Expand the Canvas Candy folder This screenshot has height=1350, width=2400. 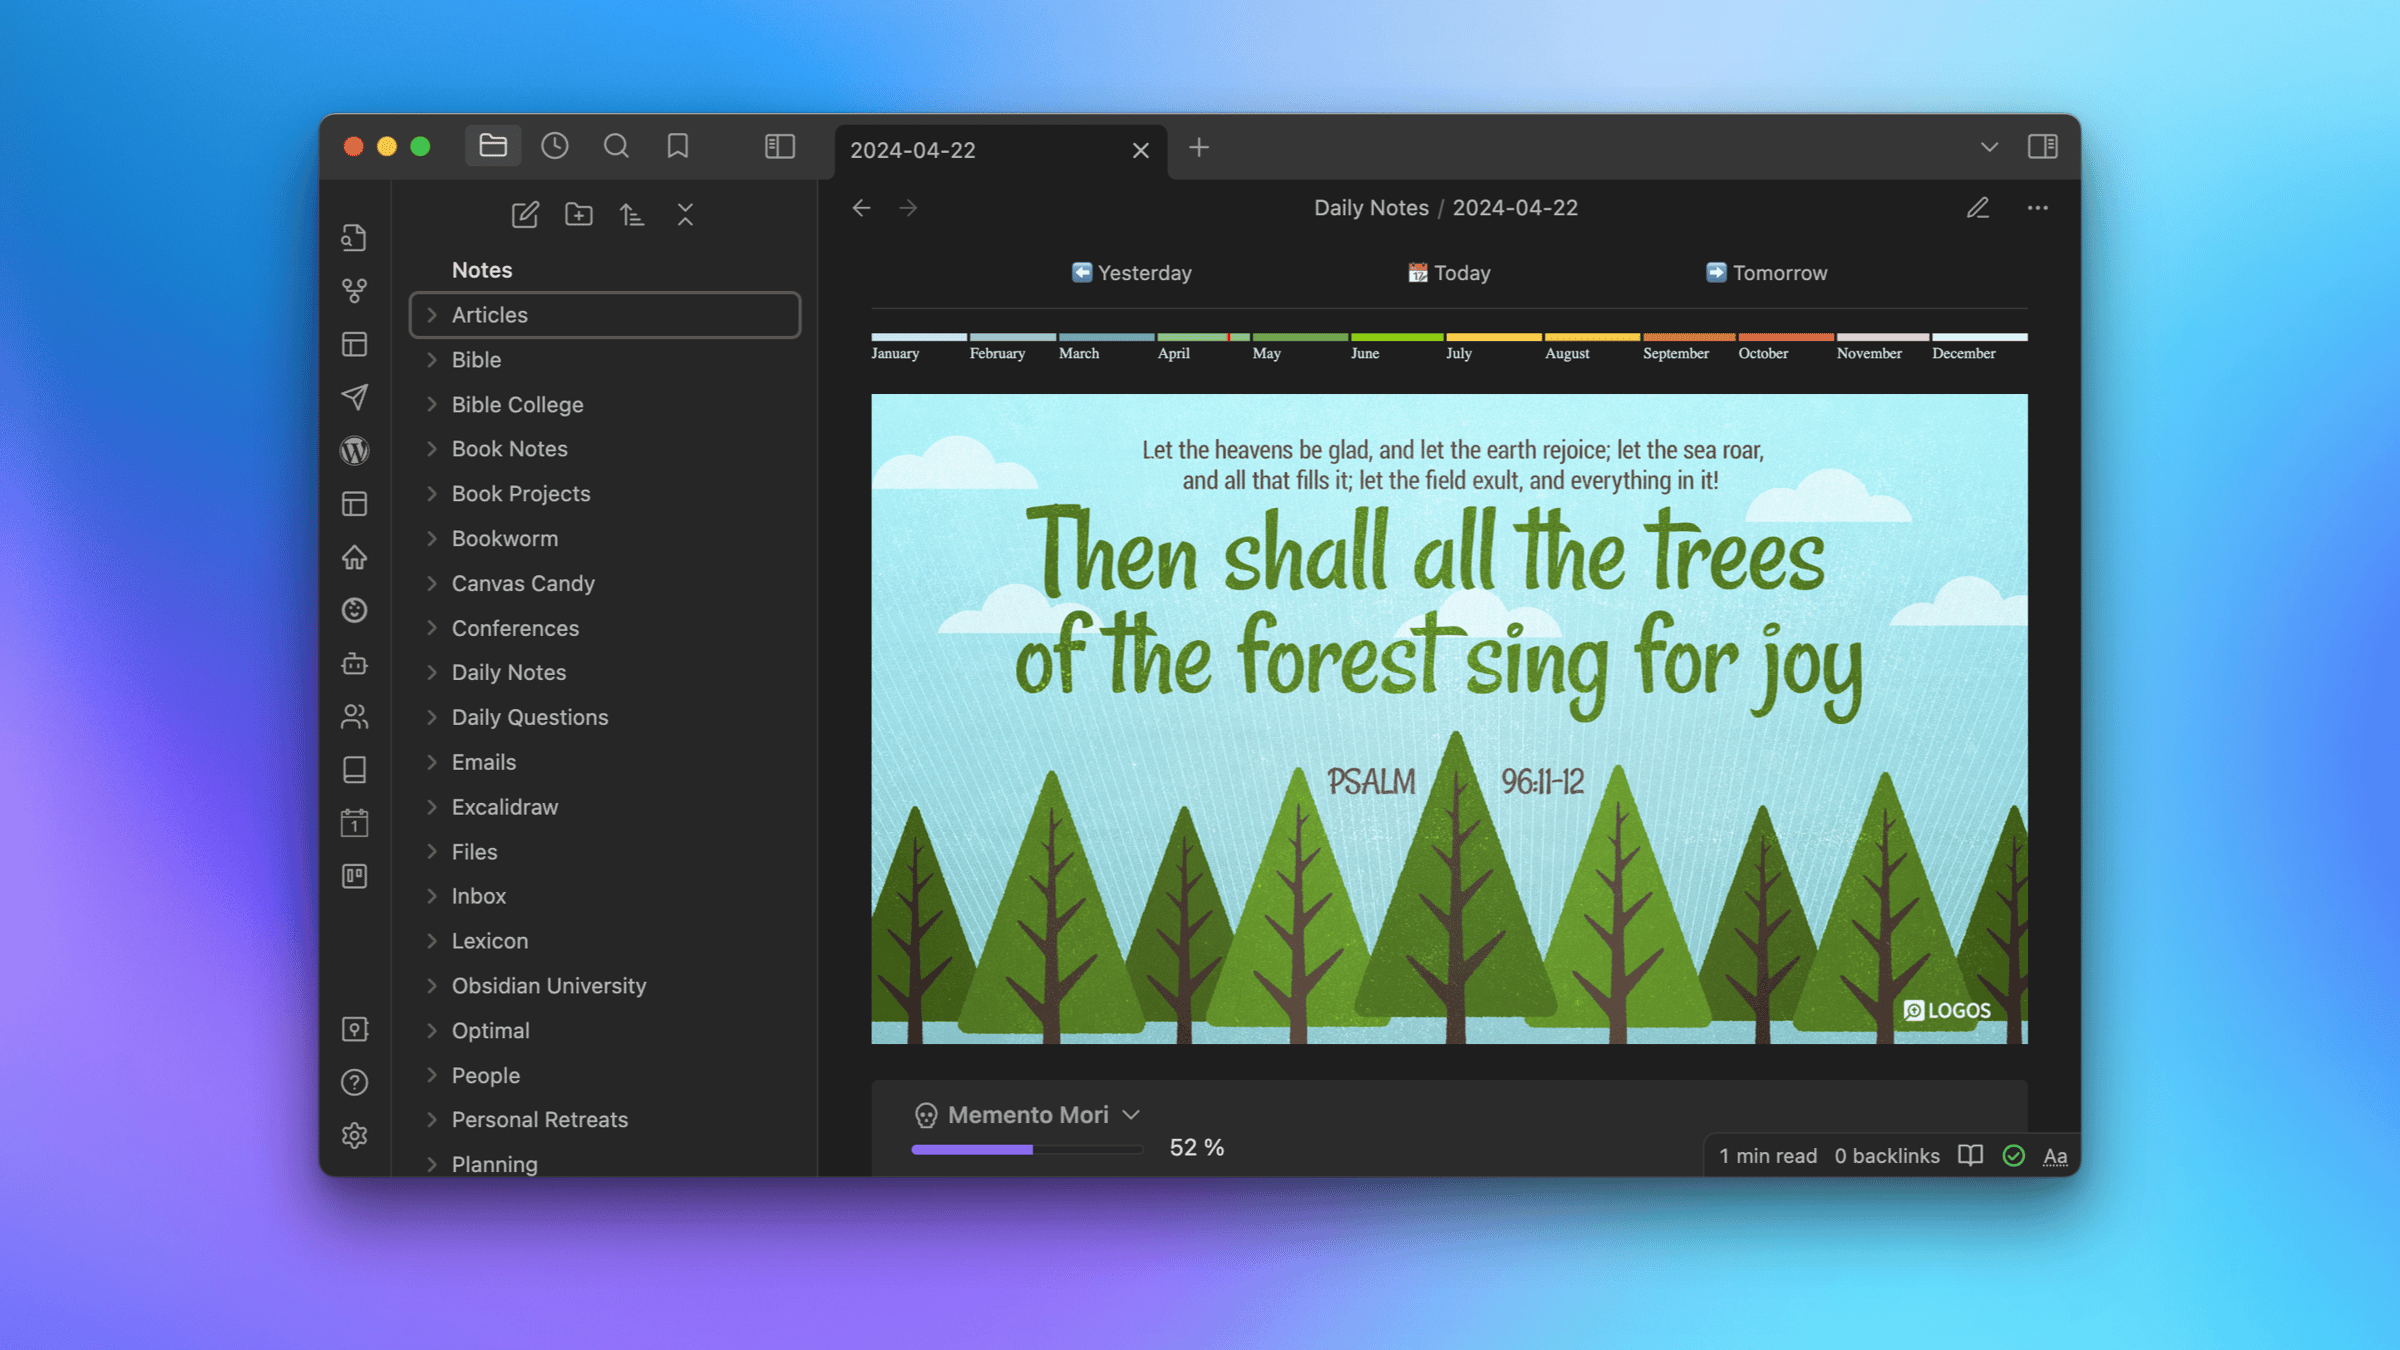coord(432,583)
